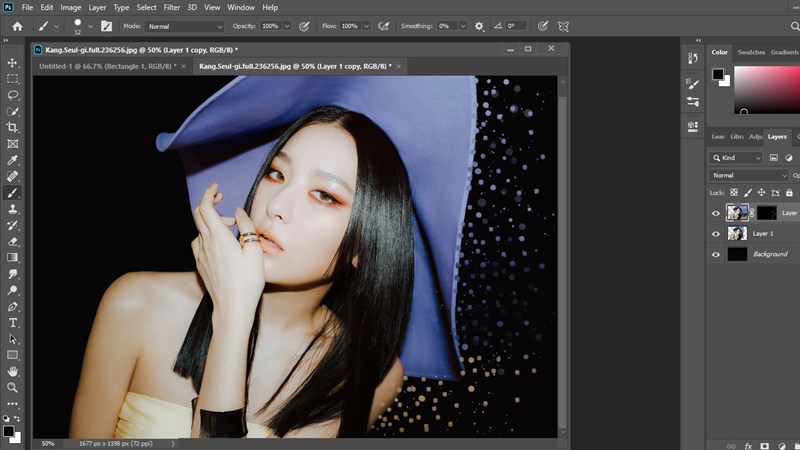
Task: Select the Smudge tool
Action: coord(12,274)
